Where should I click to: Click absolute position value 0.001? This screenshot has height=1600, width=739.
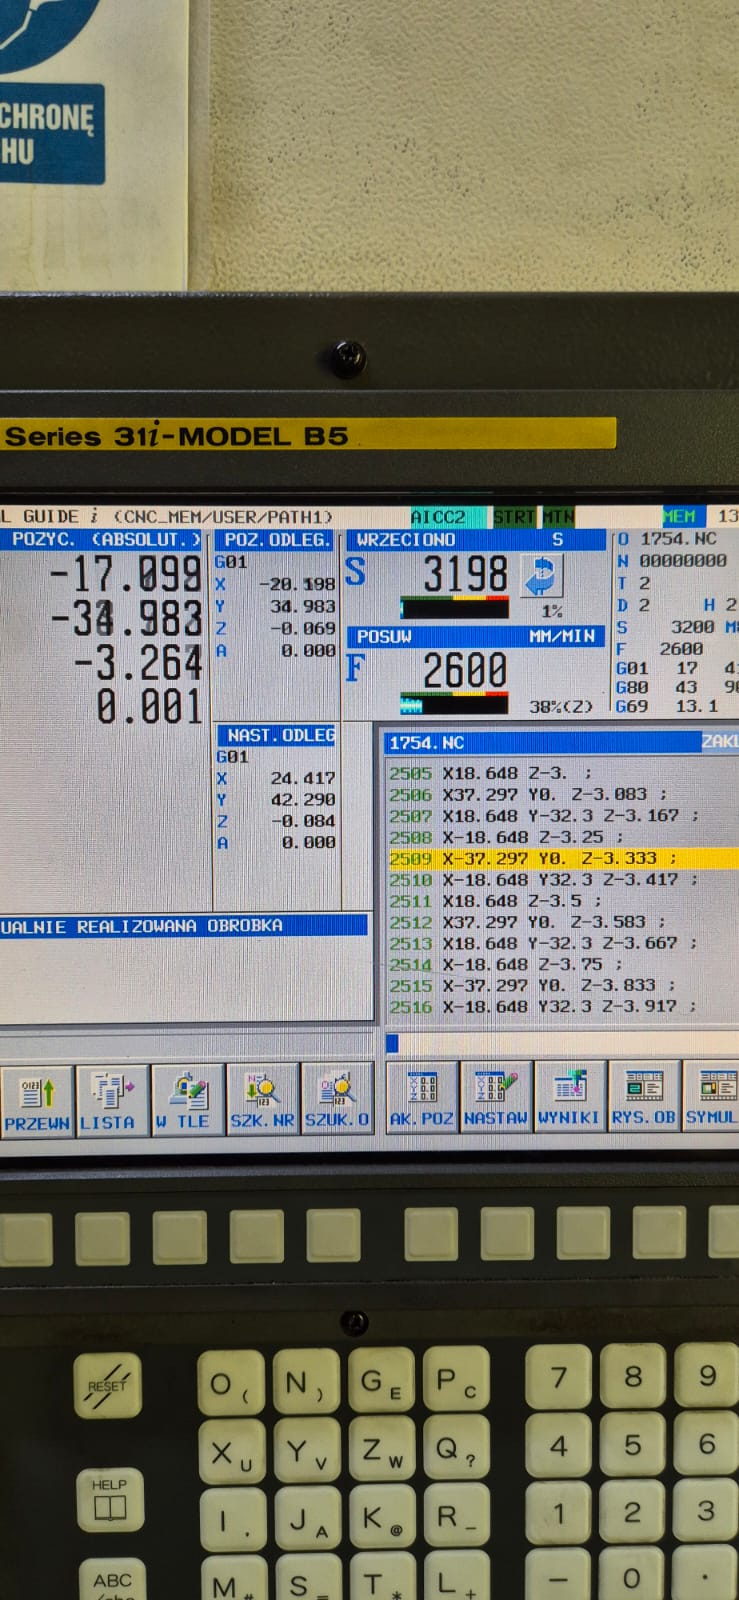(x=149, y=707)
